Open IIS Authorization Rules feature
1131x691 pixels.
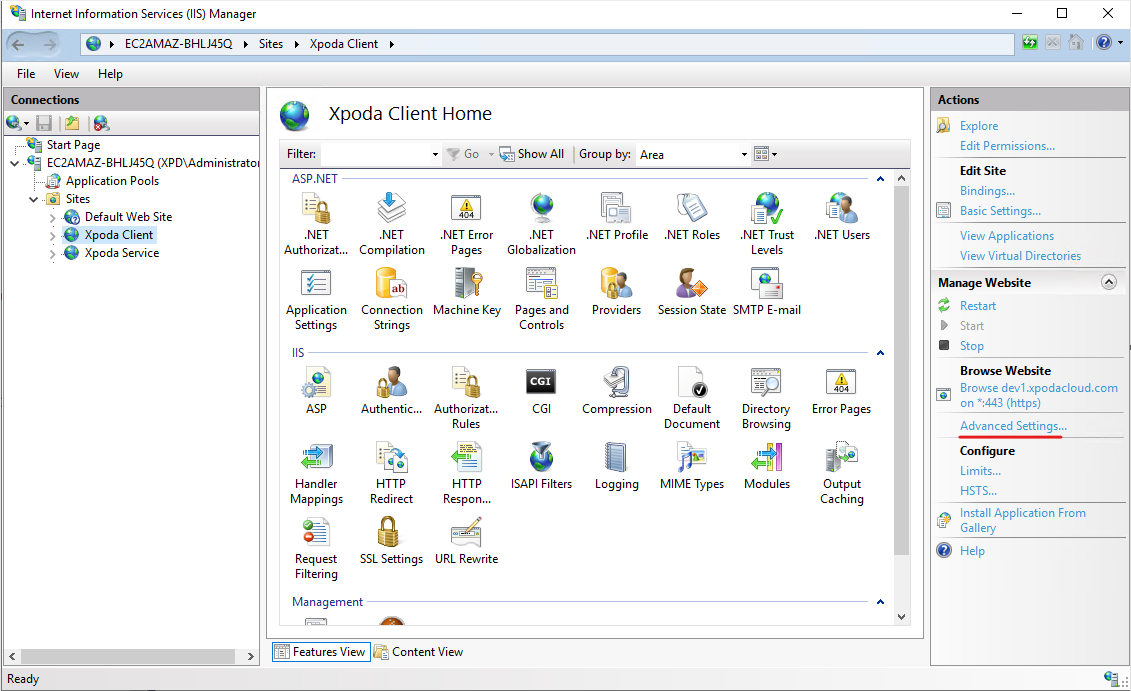[467, 398]
